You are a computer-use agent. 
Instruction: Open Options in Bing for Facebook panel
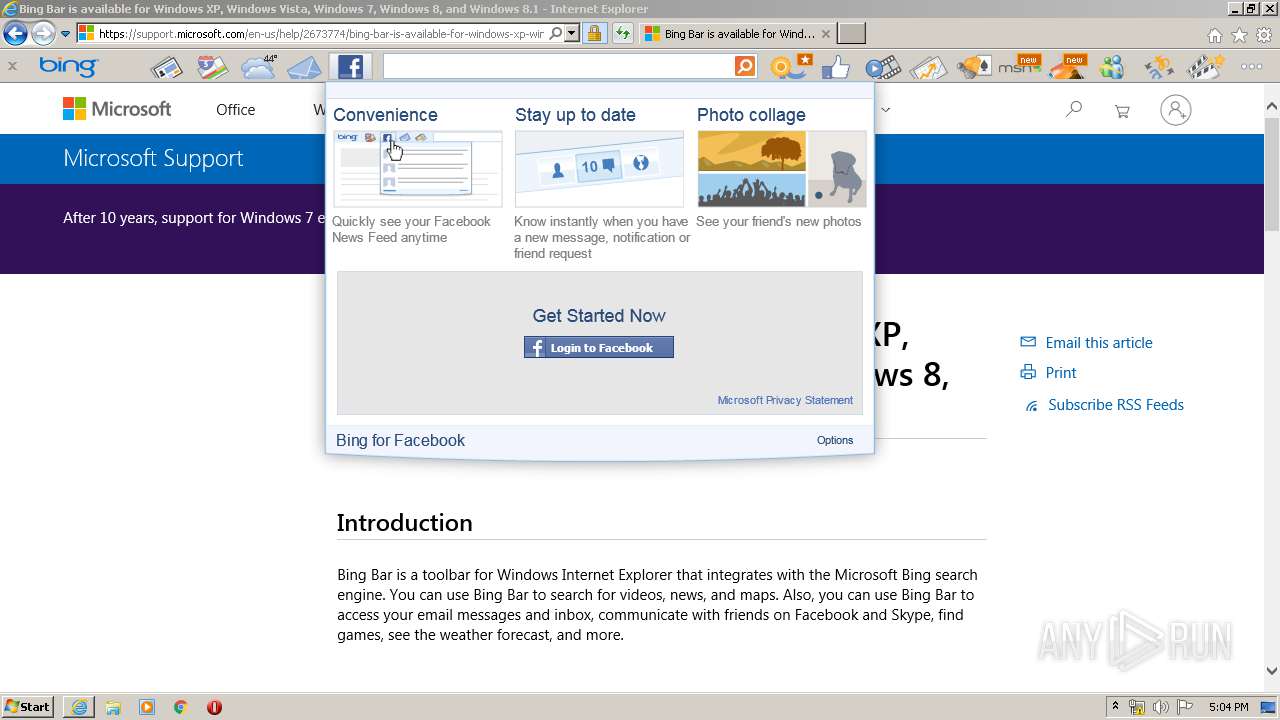click(835, 440)
